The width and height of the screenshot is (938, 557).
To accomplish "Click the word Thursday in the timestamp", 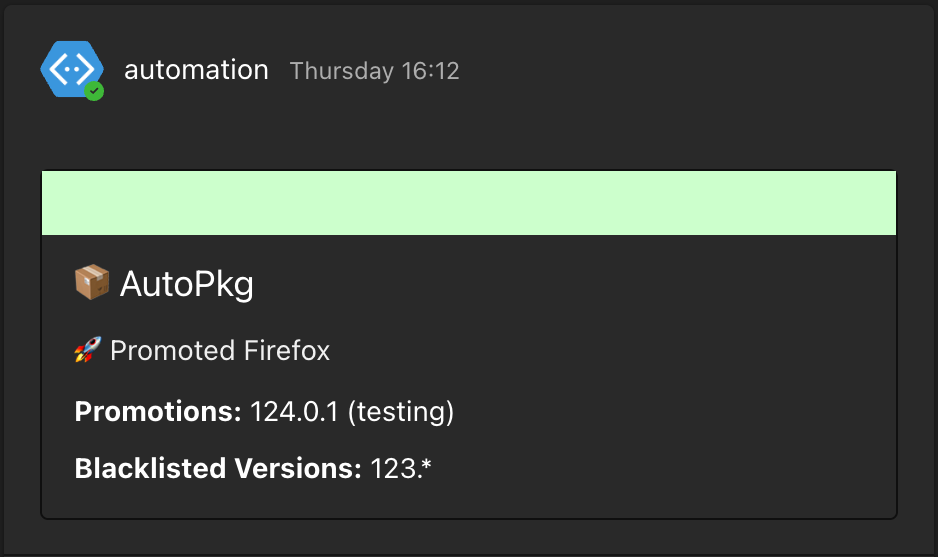I will (x=341, y=71).
